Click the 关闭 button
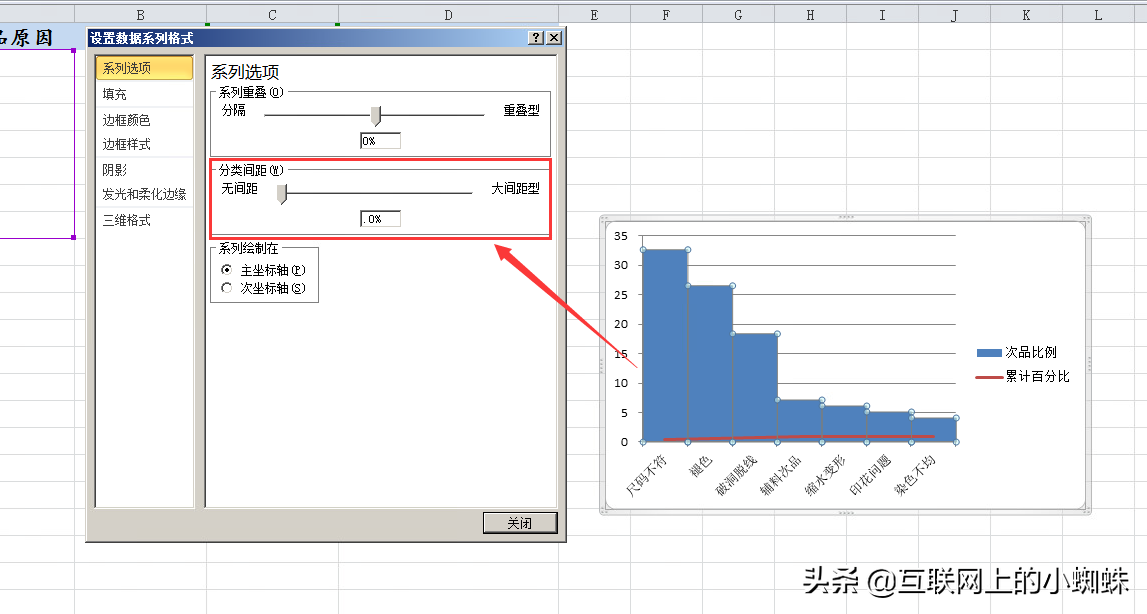This screenshot has width=1147, height=614. pos(519,523)
